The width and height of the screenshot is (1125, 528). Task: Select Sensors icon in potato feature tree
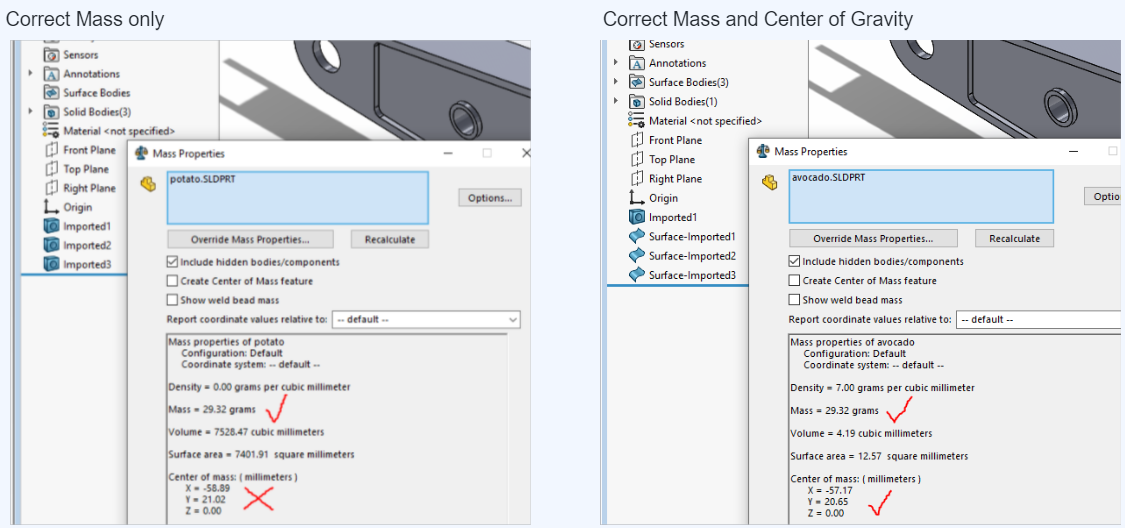[x=51, y=55]
